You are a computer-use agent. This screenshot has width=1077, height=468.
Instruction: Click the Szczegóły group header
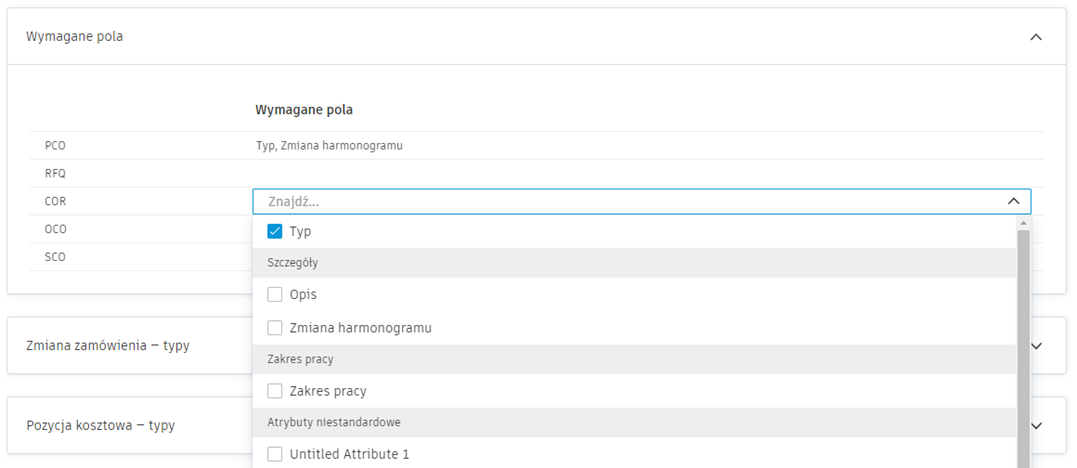pyautogui.click(x=290, y=263)
